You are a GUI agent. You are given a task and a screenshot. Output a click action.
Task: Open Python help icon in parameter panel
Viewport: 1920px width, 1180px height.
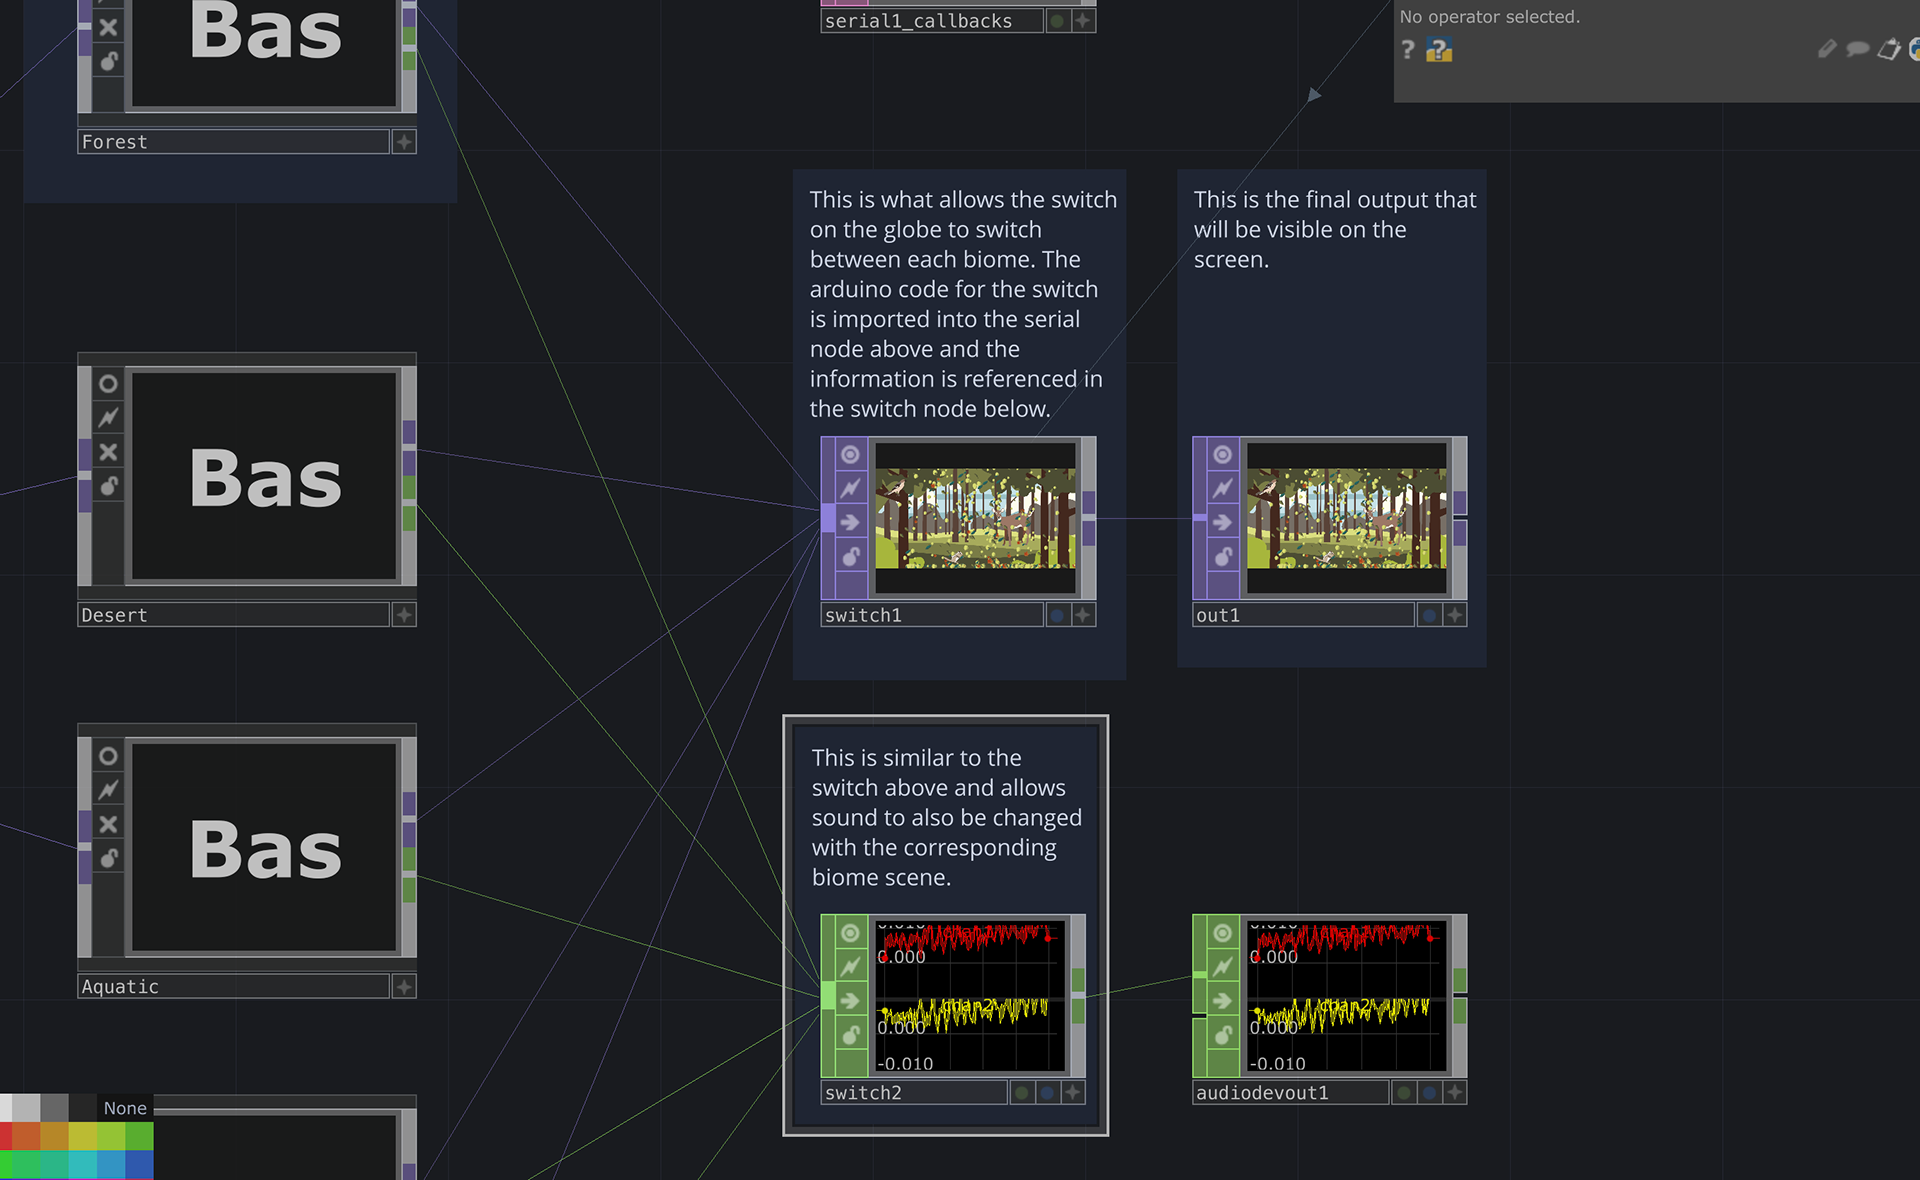1439,50
